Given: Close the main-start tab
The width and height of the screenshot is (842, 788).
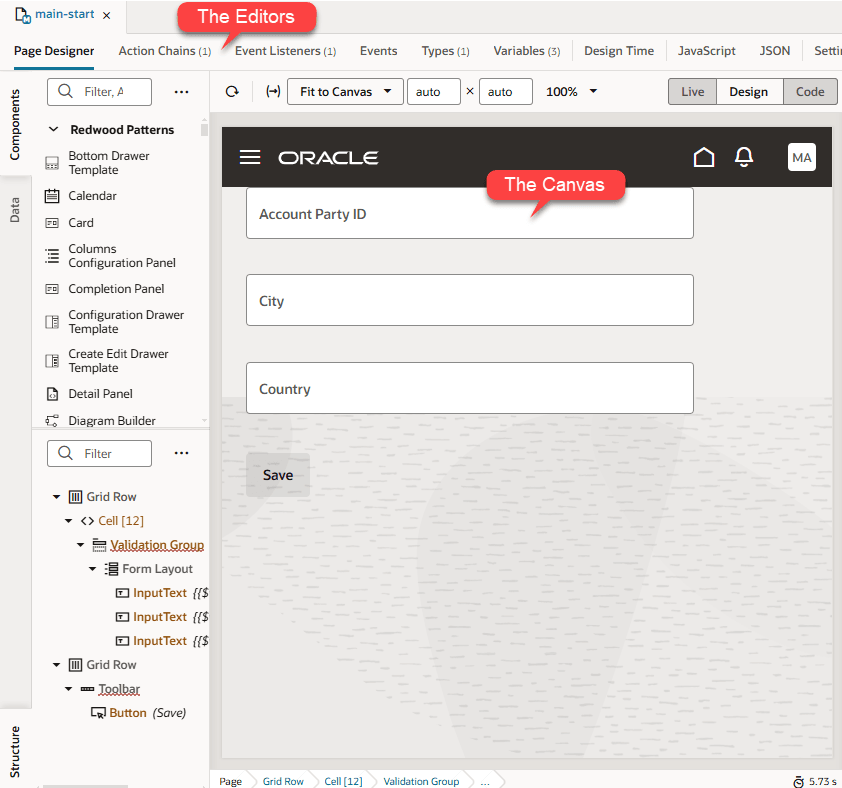Looking at the screenshot, I should coord(107,16).
